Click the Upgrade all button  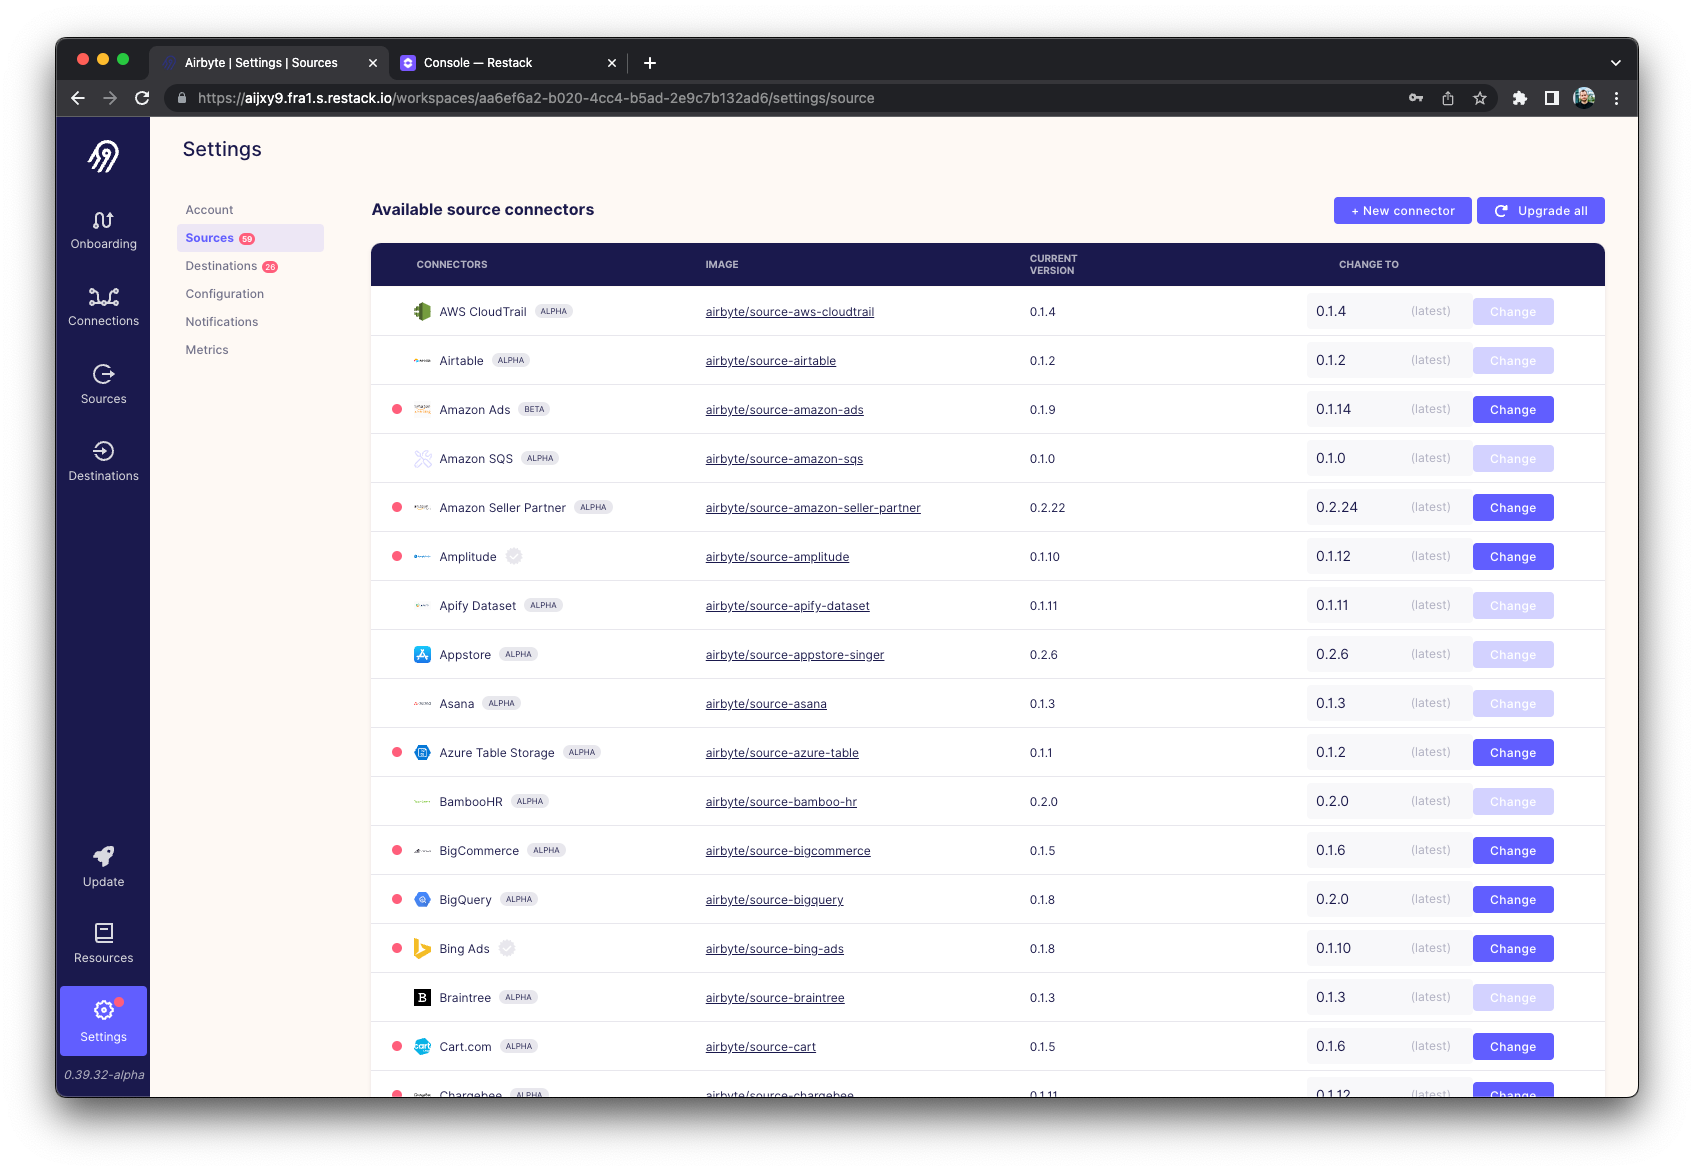tap(1540, 211)
